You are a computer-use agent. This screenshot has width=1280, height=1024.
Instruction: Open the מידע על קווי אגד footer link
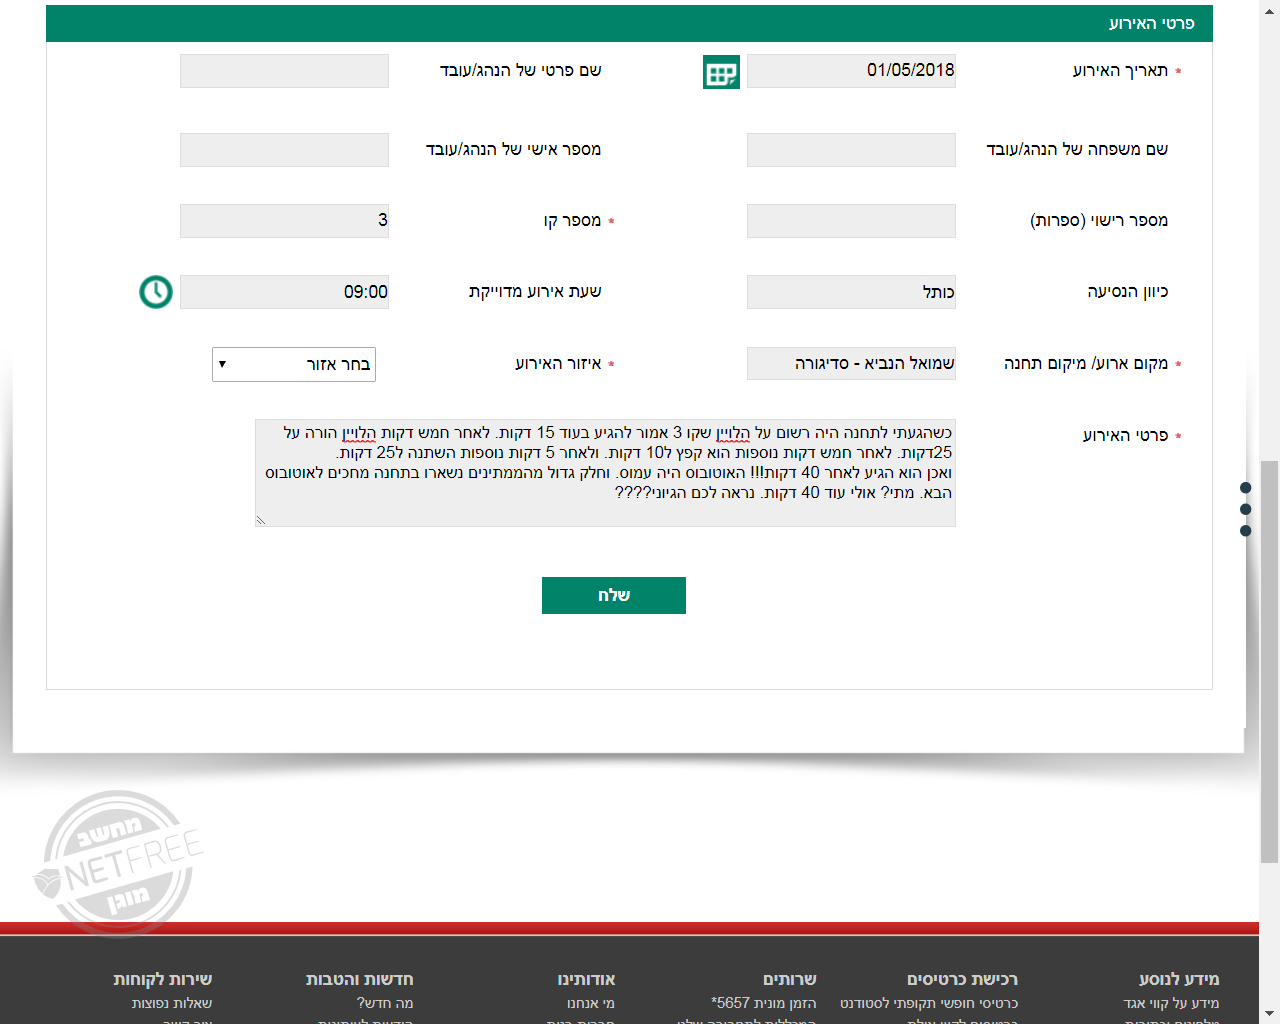pyautogui.click(x=1171, y=1003)
